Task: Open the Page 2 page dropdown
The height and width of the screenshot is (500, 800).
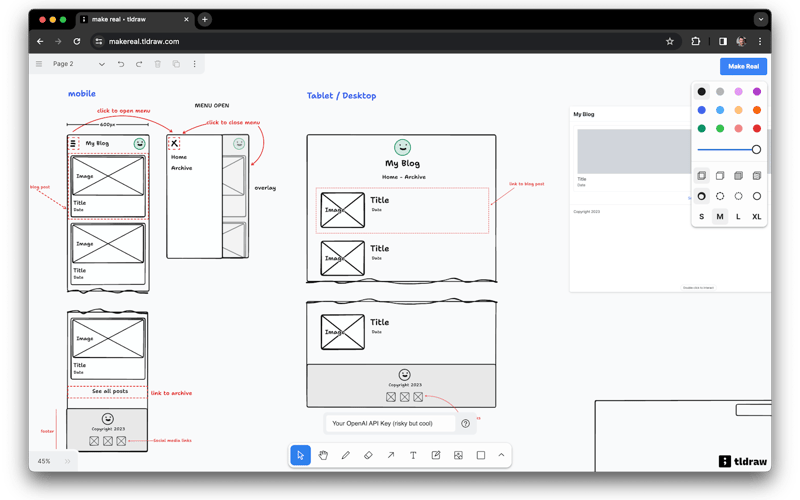Action: (79, 64)
